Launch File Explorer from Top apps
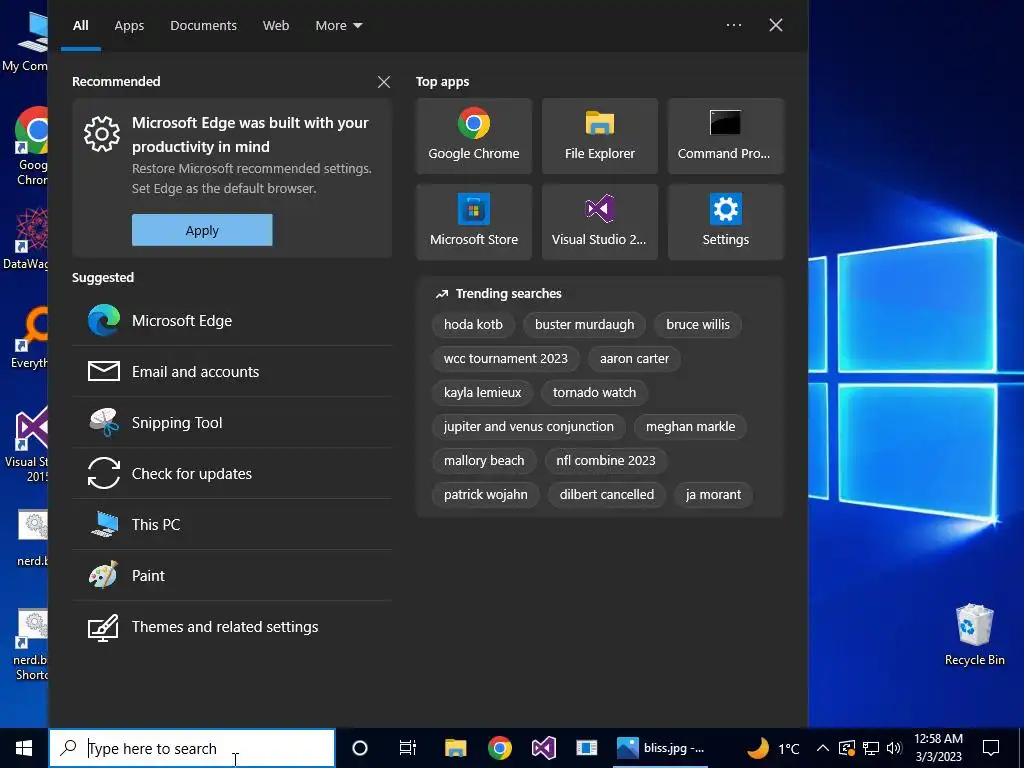The height and width of the screenshot is (768, 1024). [600, 136]
